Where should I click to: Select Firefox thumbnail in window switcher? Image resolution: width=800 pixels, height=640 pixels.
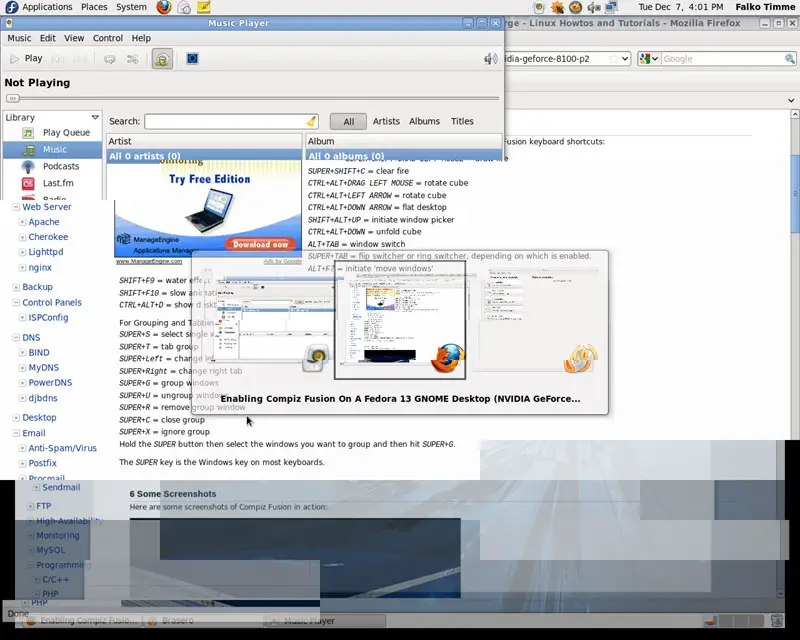[400, 321]
